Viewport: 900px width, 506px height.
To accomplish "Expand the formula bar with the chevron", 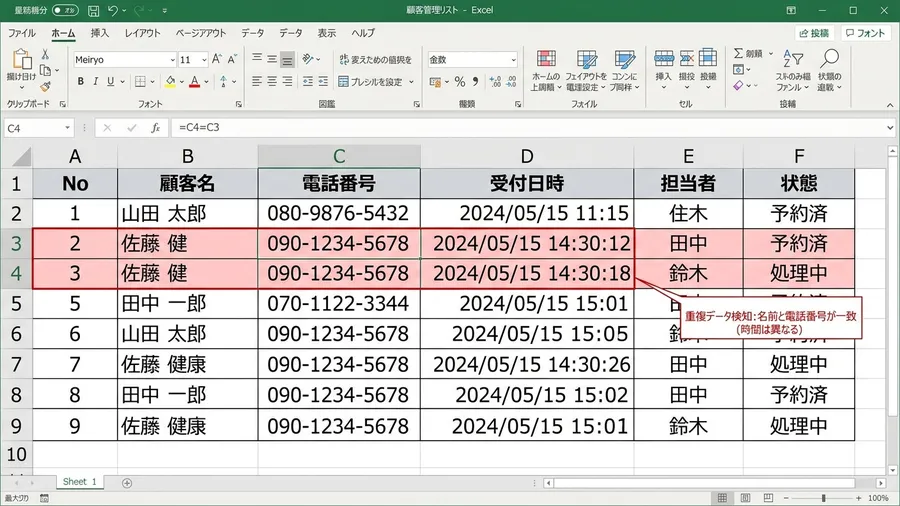I will coord(890,128).
